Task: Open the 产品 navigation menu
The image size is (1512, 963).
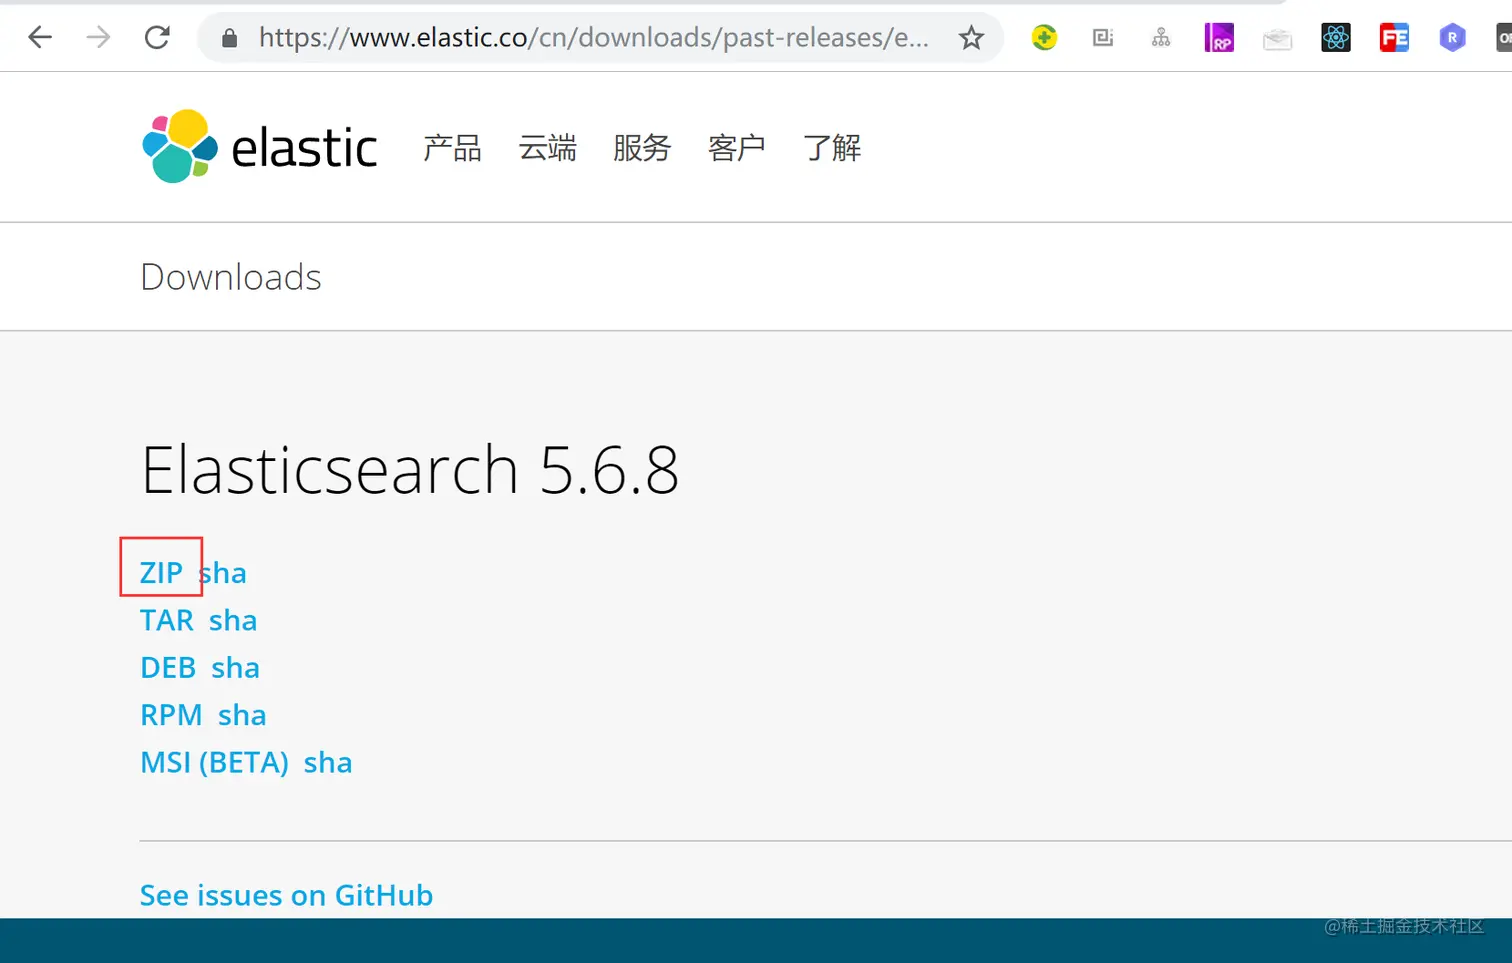Action: [452, 148]
